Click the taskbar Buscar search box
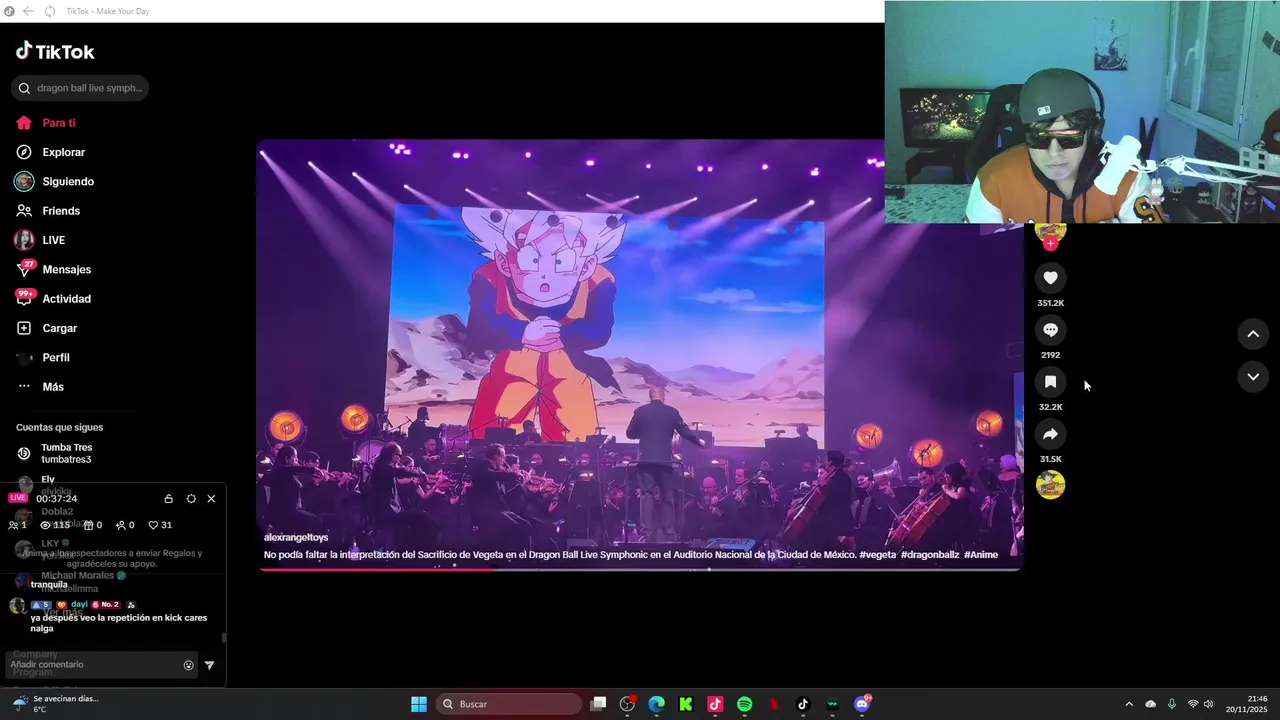 509,704
